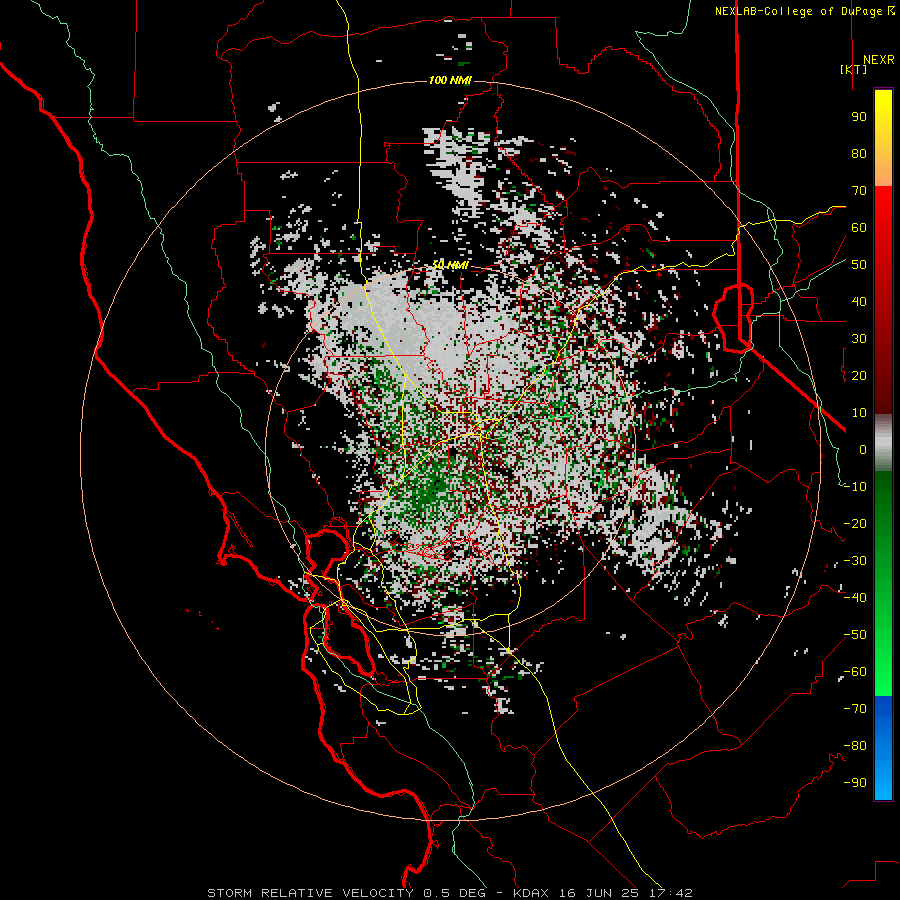Click the 30 value on velocity scale
The height and width of the screenshot is (900, 900).
point(859,339)
